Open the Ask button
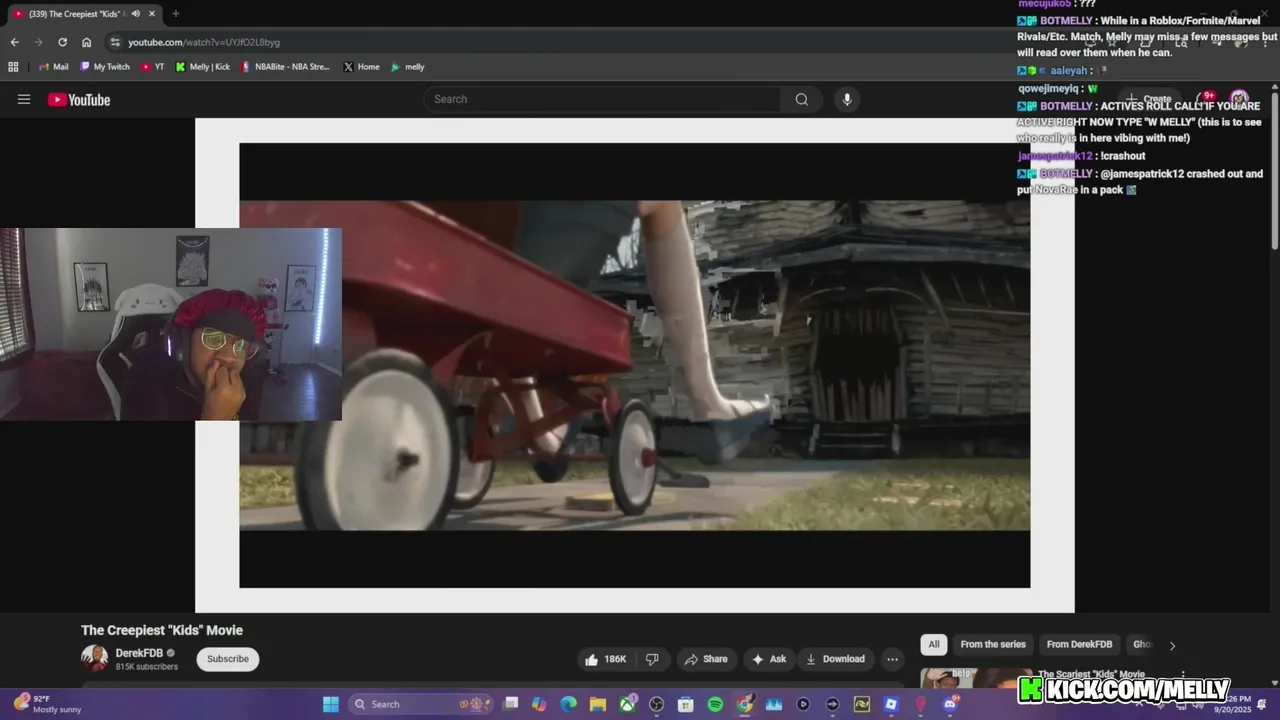This screenshot has width=1280, height=720. point(769,659)
